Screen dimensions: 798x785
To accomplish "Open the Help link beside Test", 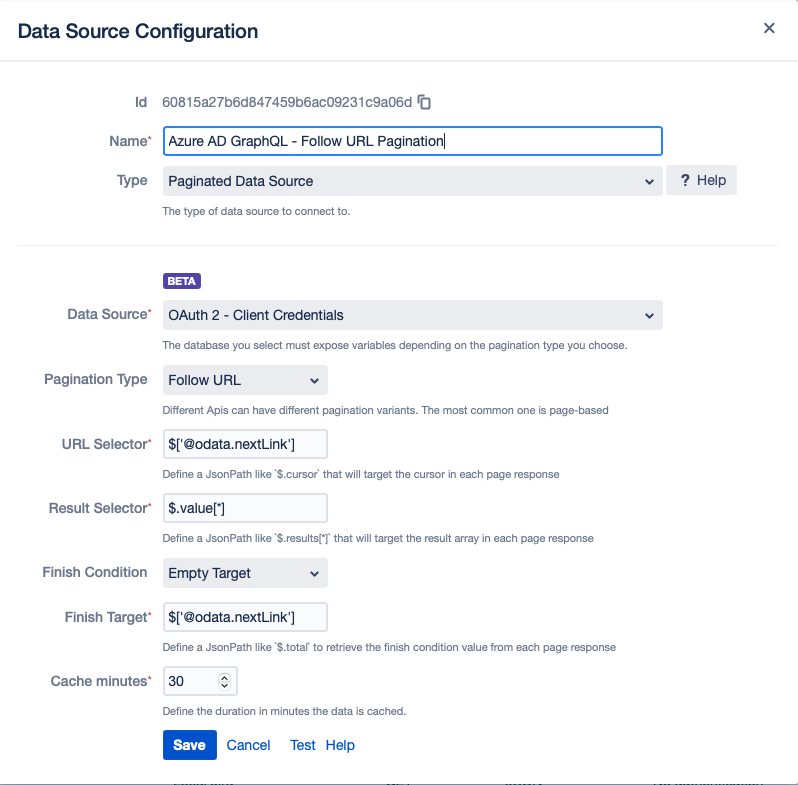I will coord(340,745).
